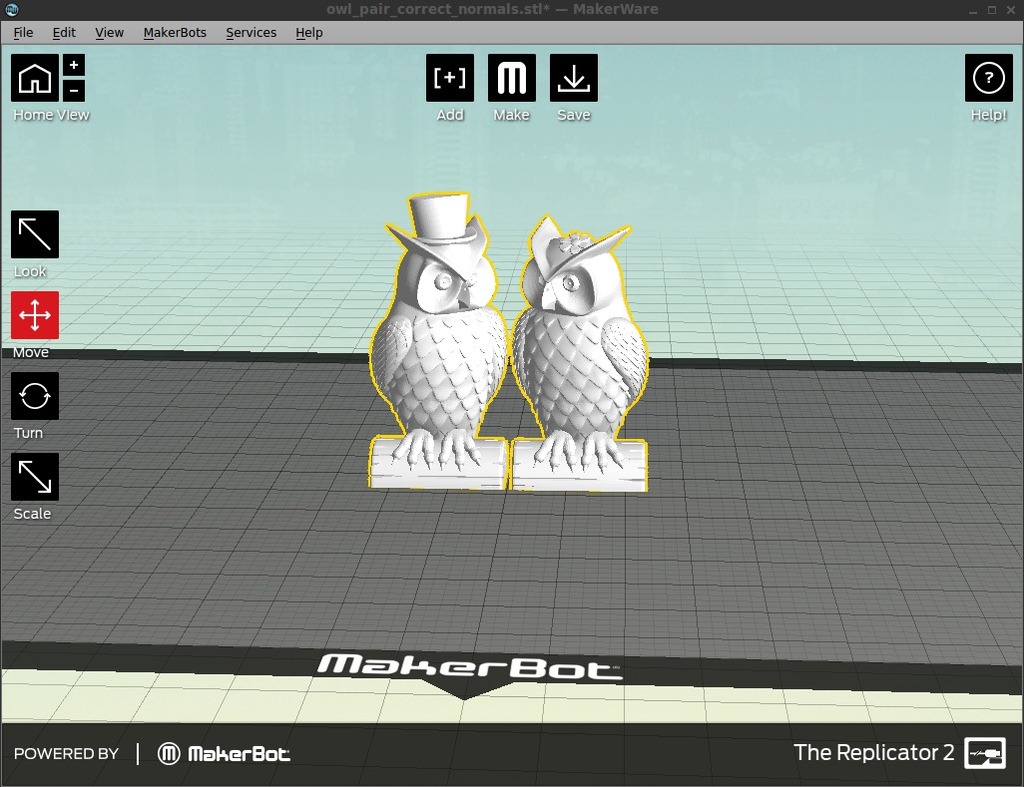This screenshot has height=787, width=1024.
Task: Zoom in with the plus button
Action: point(73,64)
